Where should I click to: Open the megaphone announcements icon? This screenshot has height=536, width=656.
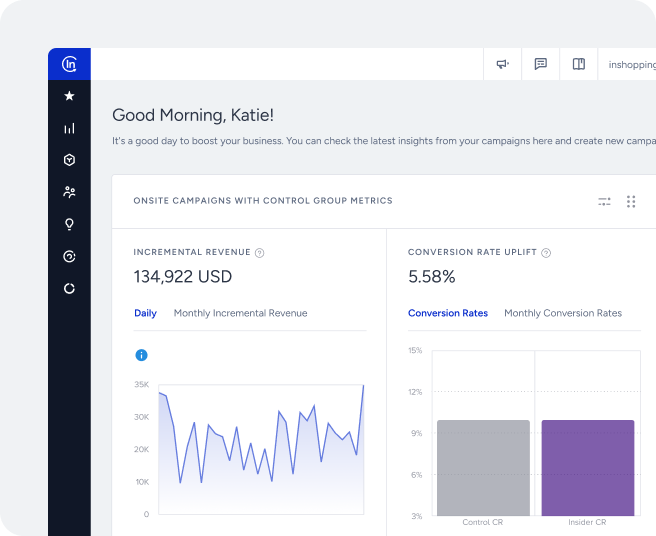[x=502, y=64]
